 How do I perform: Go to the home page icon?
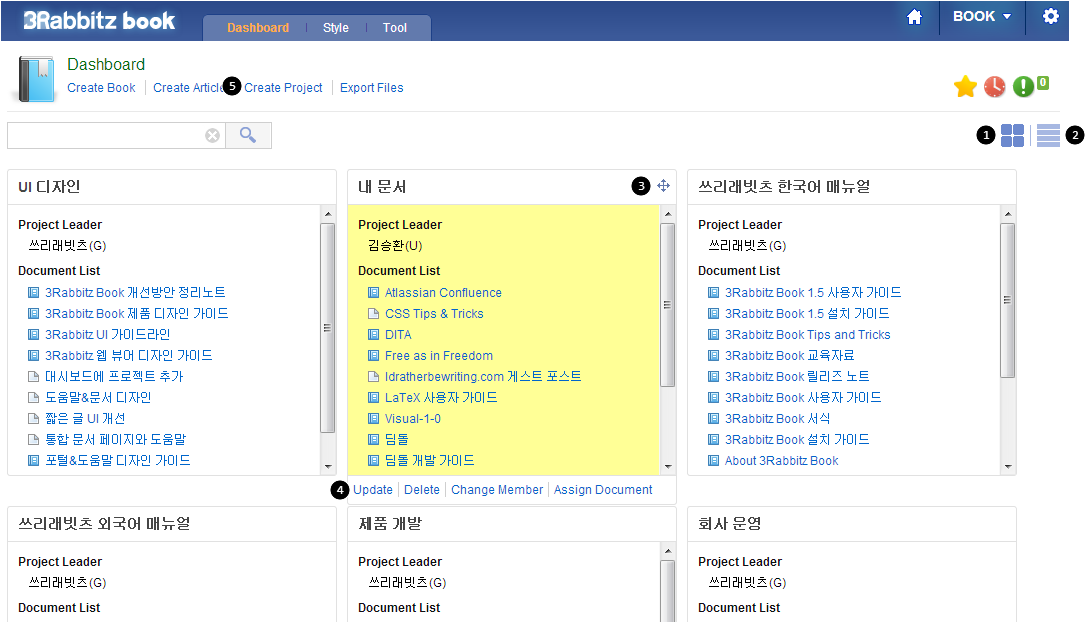coord(914,17)
